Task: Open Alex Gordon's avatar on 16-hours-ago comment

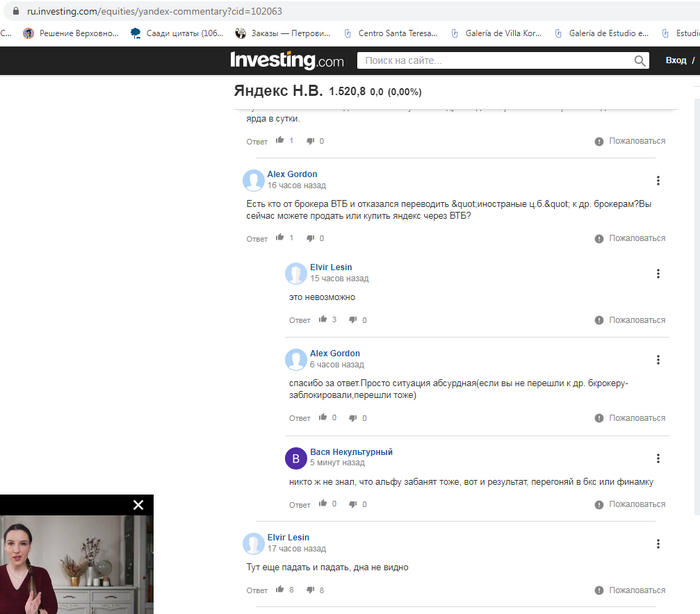Action: pos(254,180)
